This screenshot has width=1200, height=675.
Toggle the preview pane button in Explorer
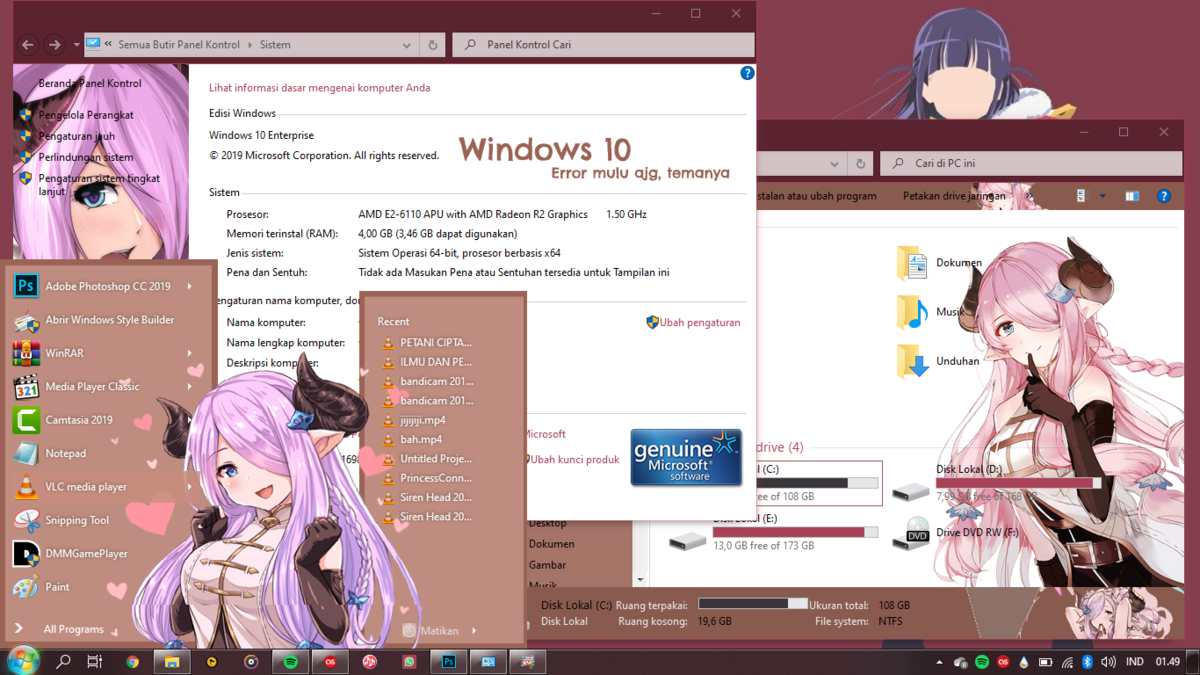[x=1132, y=196]
